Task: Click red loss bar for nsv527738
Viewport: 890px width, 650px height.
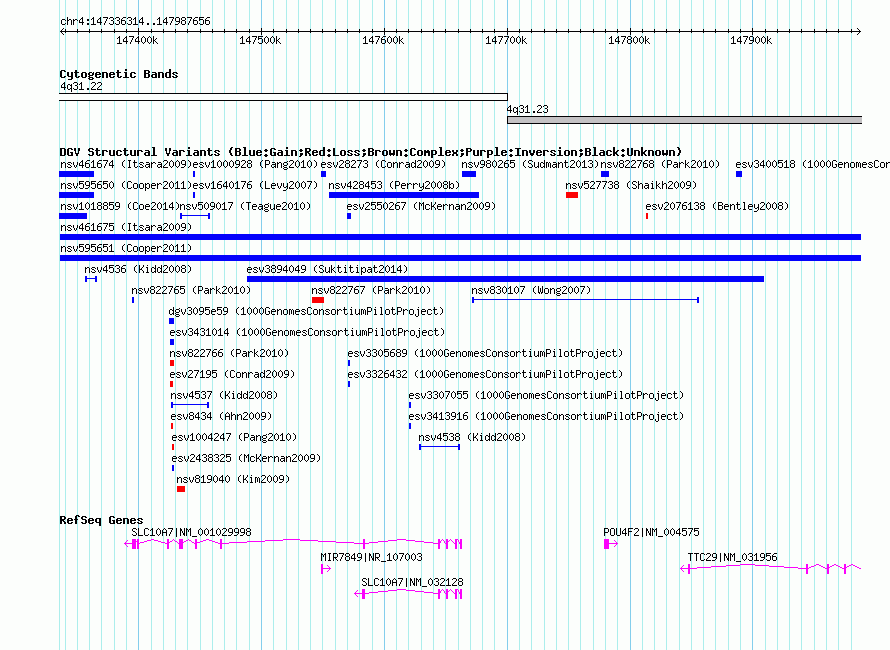Action: pyautogui.click(x=572, y=195)
